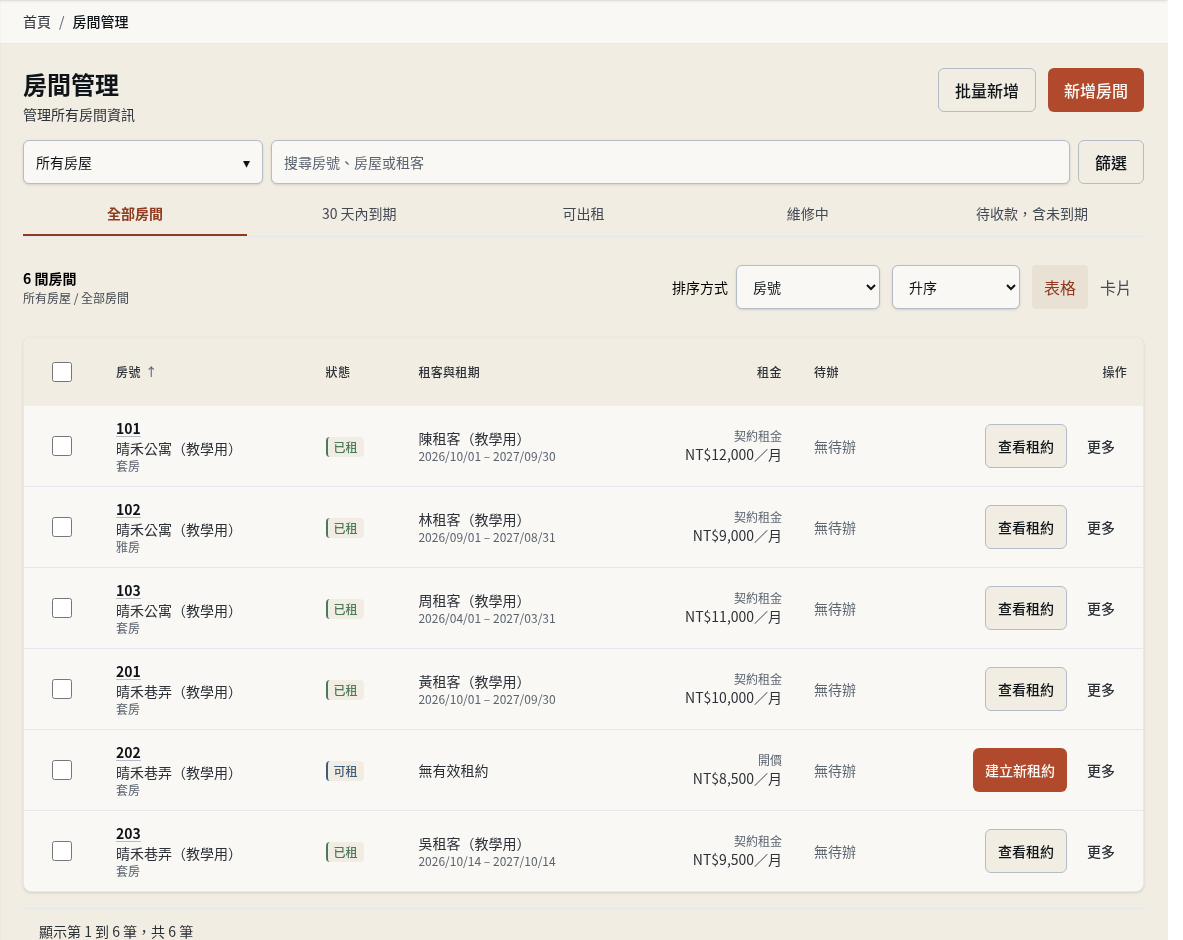Screen dimensions: 1183x940
Task: Open the 所有房屋 property dropdown
Action: click(143, 162)
